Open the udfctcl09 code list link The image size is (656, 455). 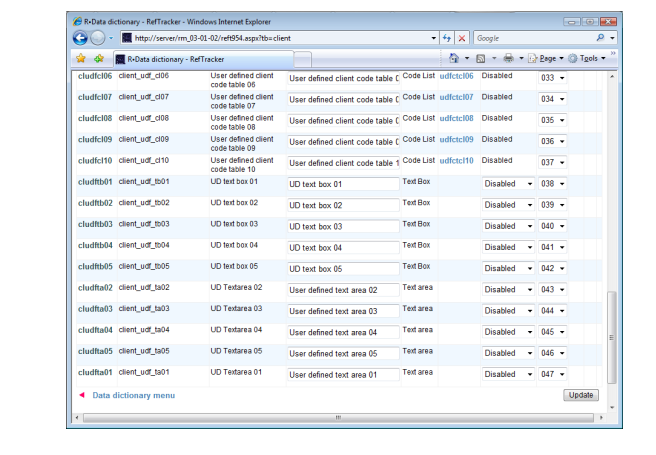[456, 139]
